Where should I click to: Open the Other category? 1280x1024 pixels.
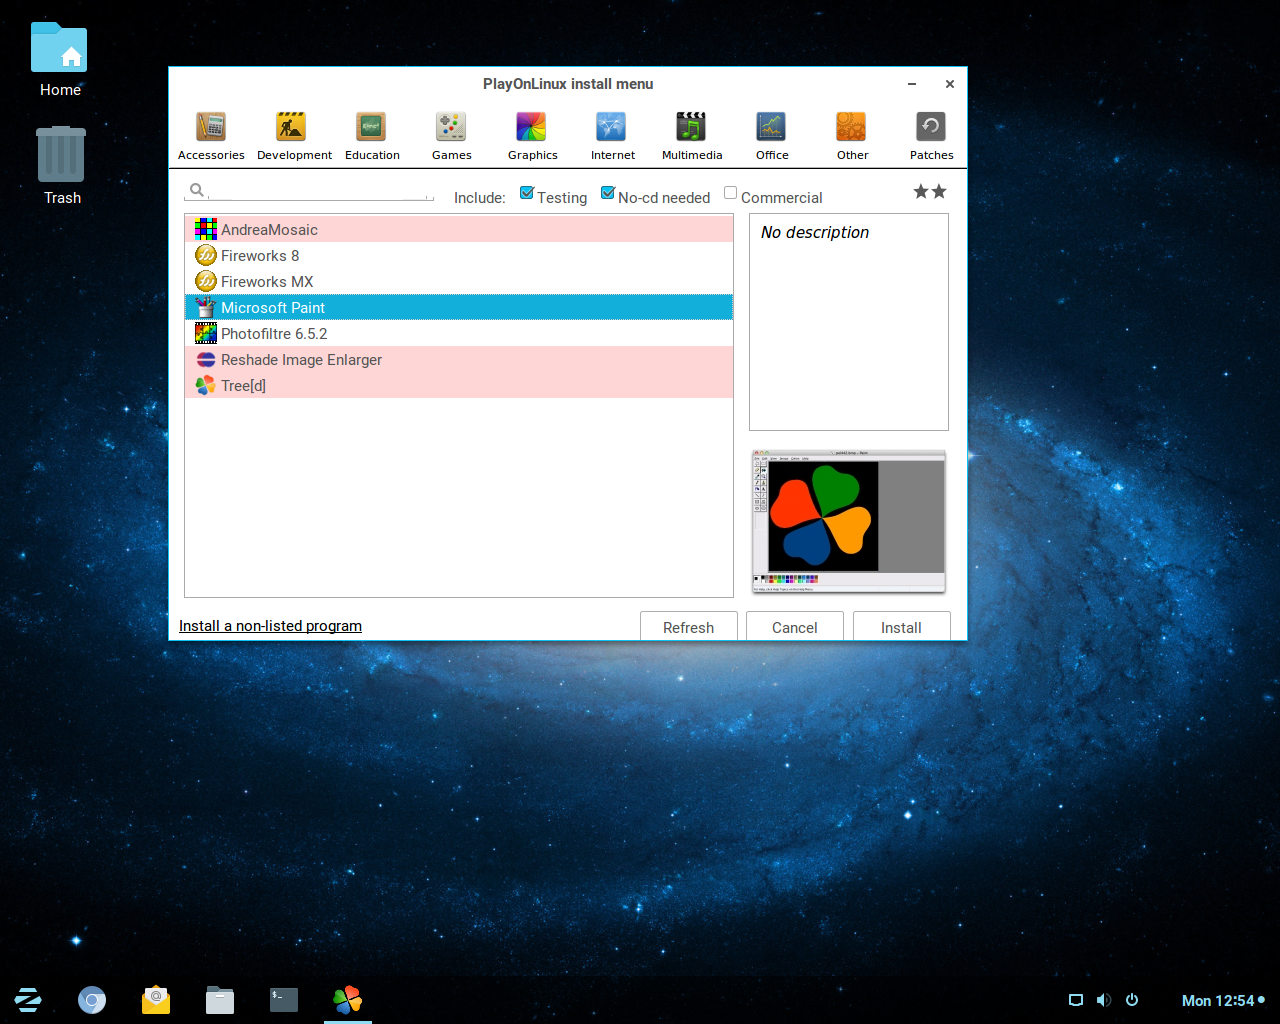tap(851, 135)
